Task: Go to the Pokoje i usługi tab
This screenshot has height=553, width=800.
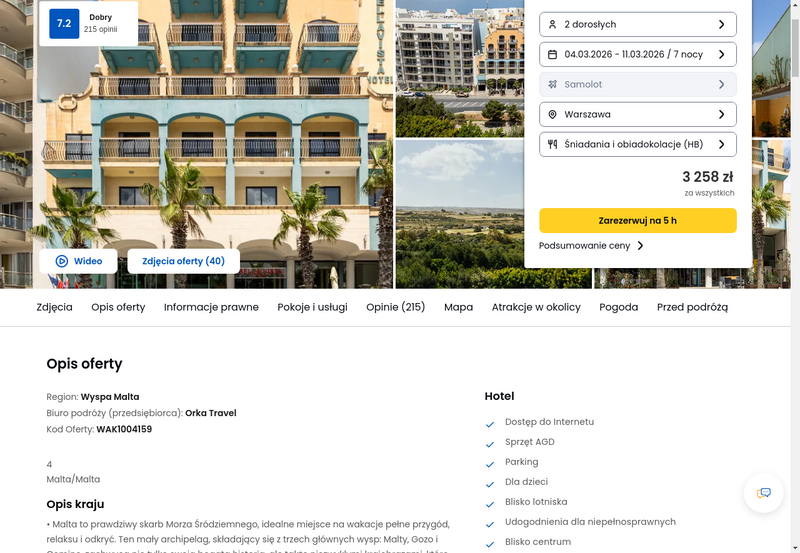Action: tap(312, 307)
